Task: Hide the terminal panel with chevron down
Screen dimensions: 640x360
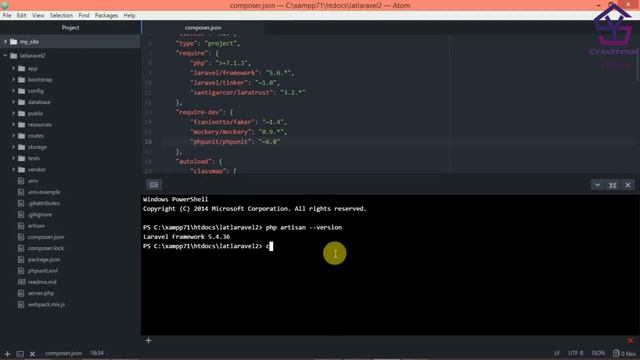Action: point(598,185)
